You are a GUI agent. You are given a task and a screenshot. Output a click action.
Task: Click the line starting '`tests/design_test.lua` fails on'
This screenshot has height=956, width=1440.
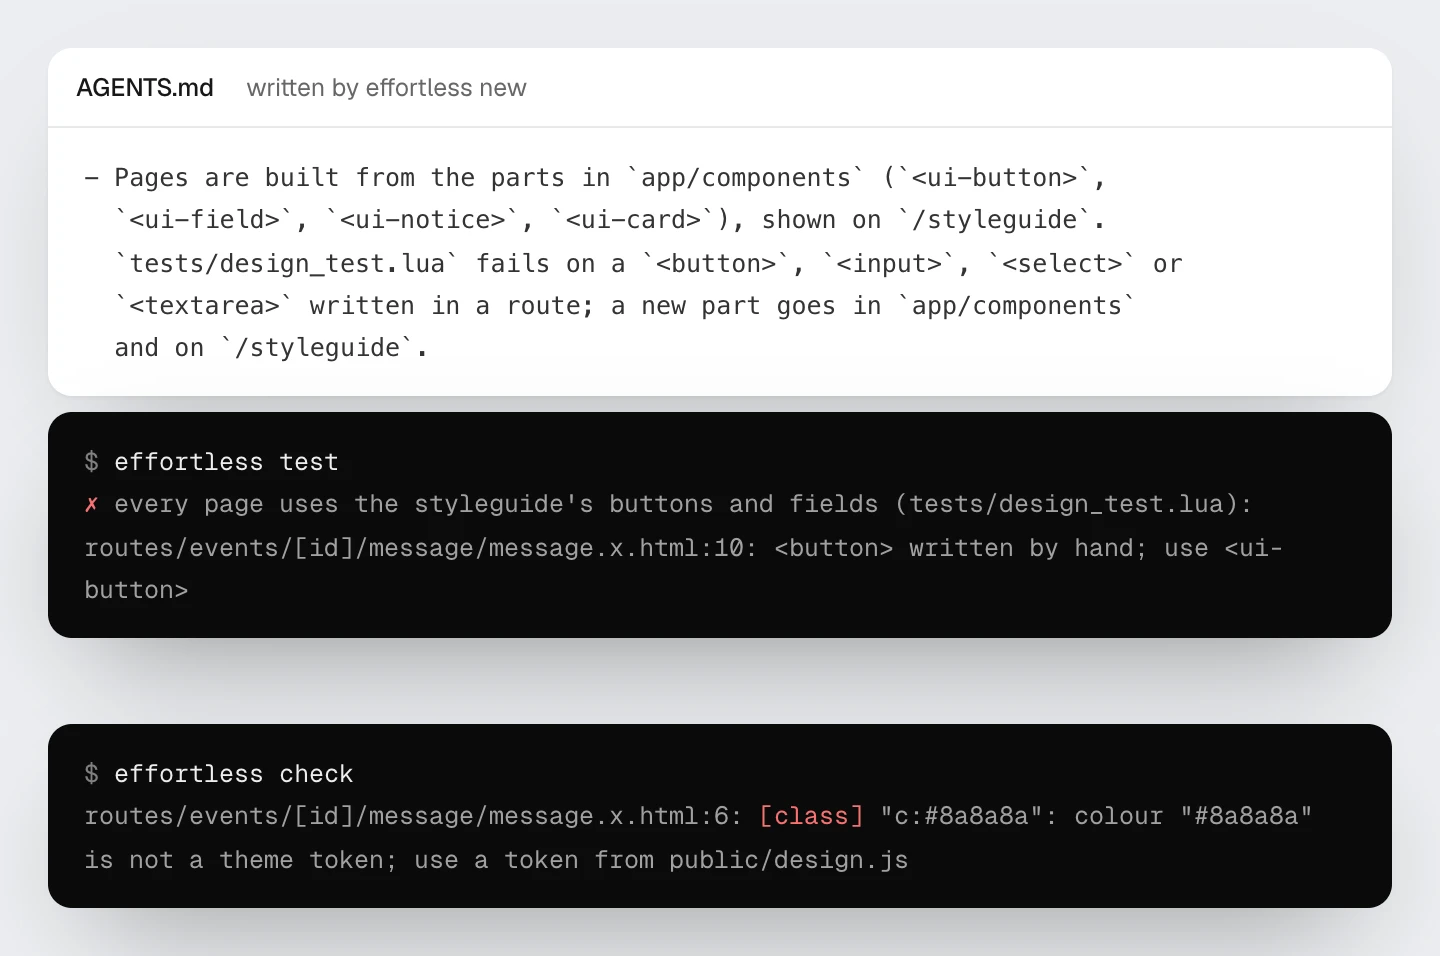coord(648,264)
